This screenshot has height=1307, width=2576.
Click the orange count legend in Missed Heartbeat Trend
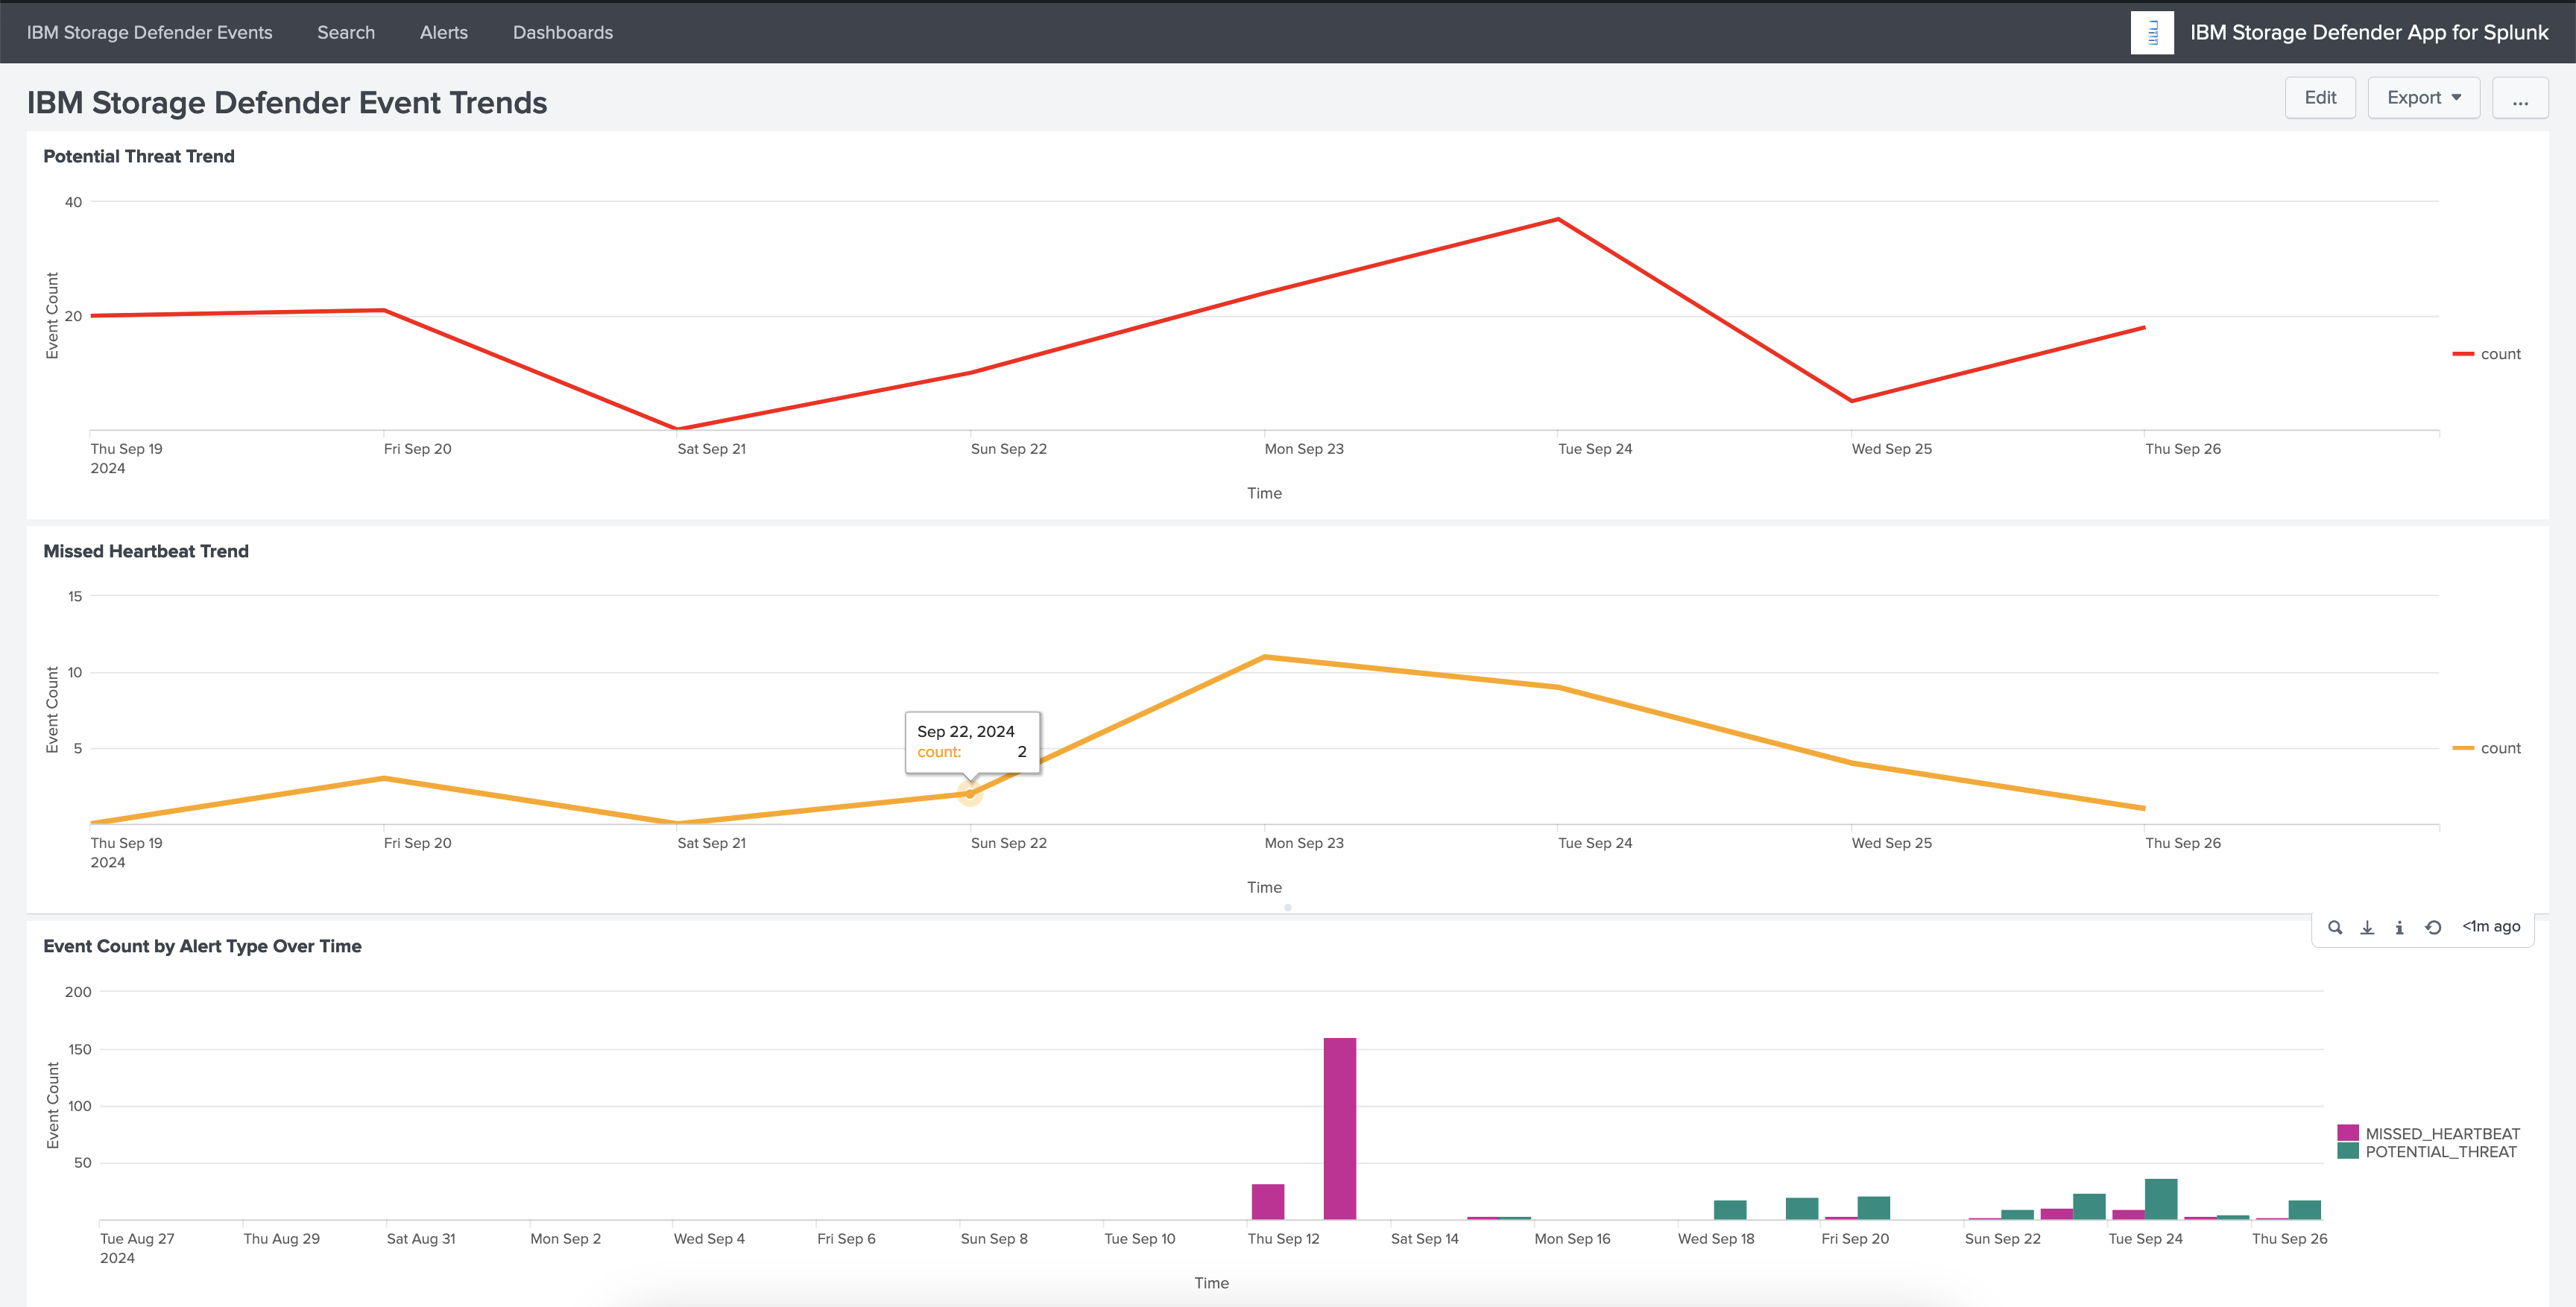pos(2487,748)
